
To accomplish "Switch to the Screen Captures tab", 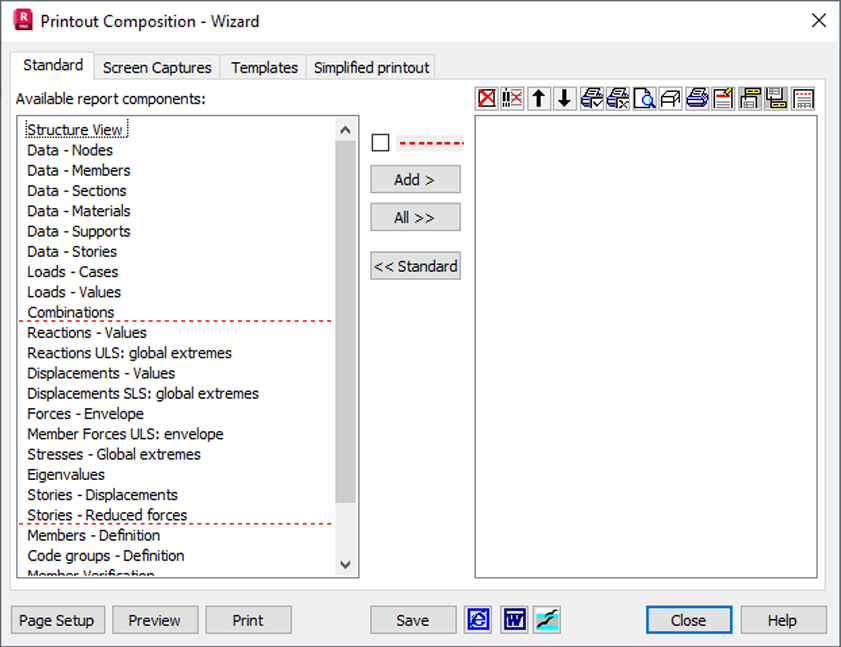I will pyautogui.click(x=156, y=67).
